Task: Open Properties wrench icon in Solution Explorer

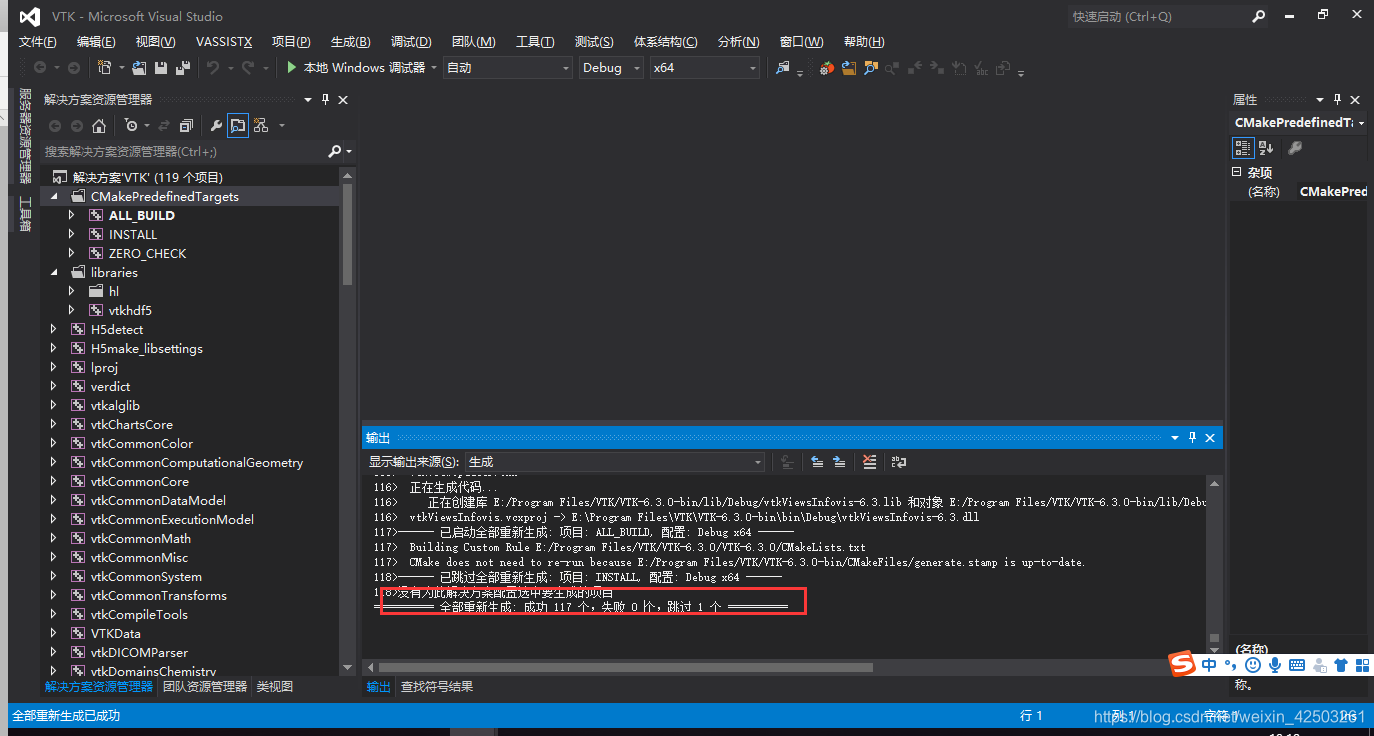Action: click(215, 125)
